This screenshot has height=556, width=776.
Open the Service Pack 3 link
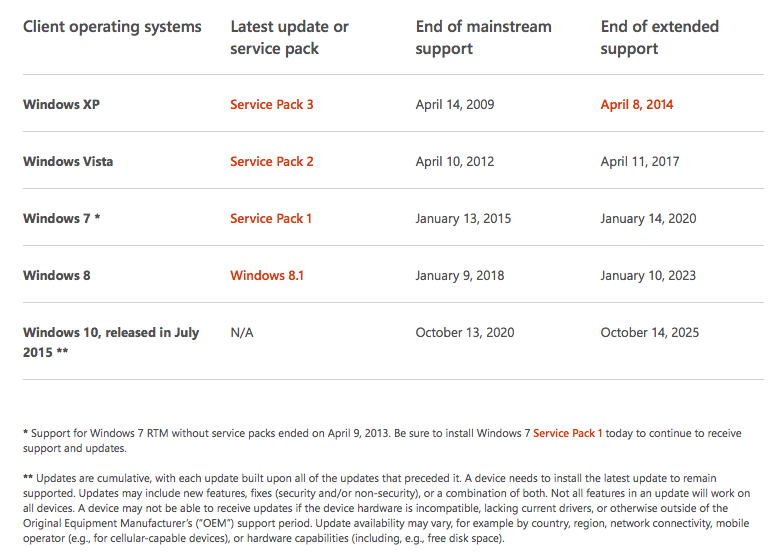point(271,104)
